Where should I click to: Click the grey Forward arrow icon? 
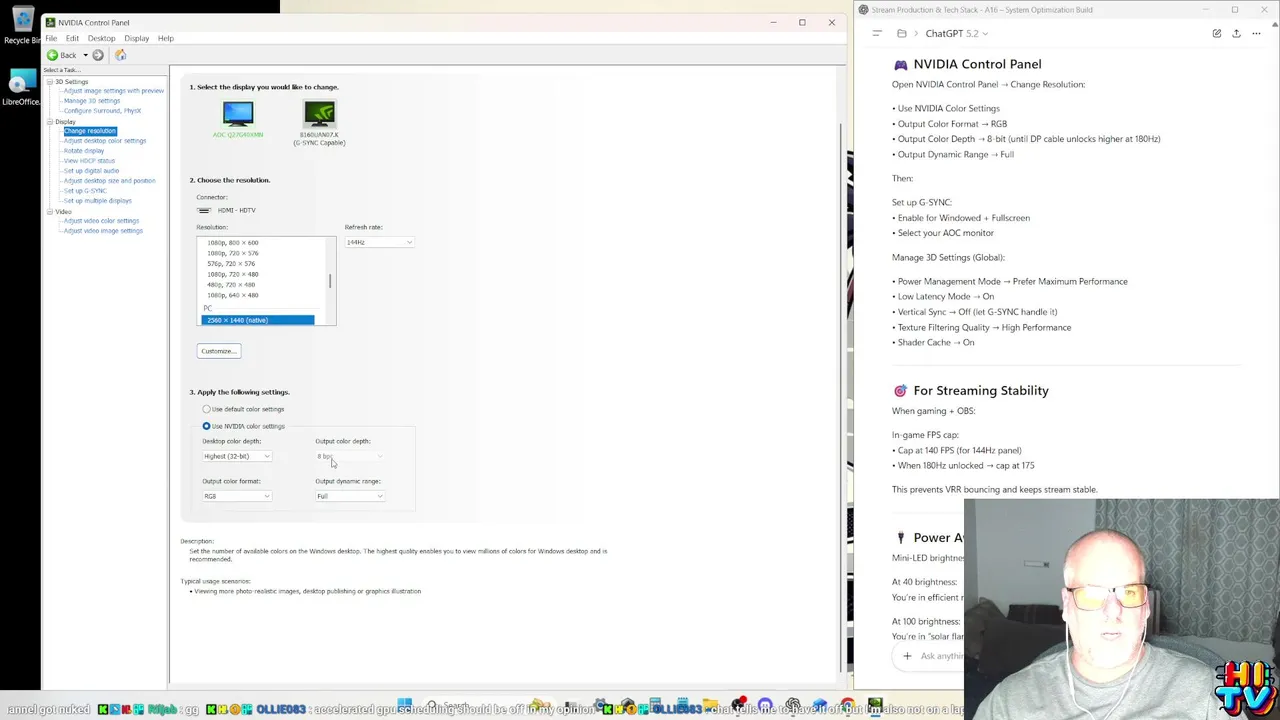click(x=99, y=55)
